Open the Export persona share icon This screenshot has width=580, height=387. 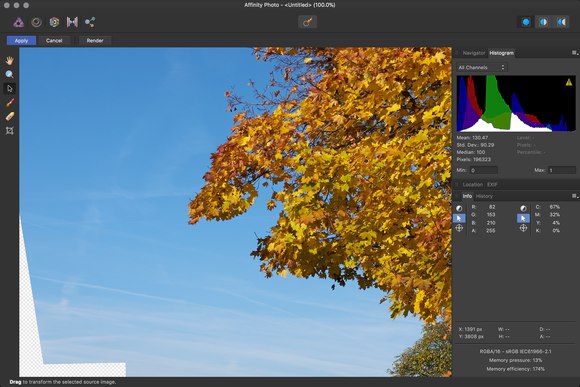coord(90,22)
